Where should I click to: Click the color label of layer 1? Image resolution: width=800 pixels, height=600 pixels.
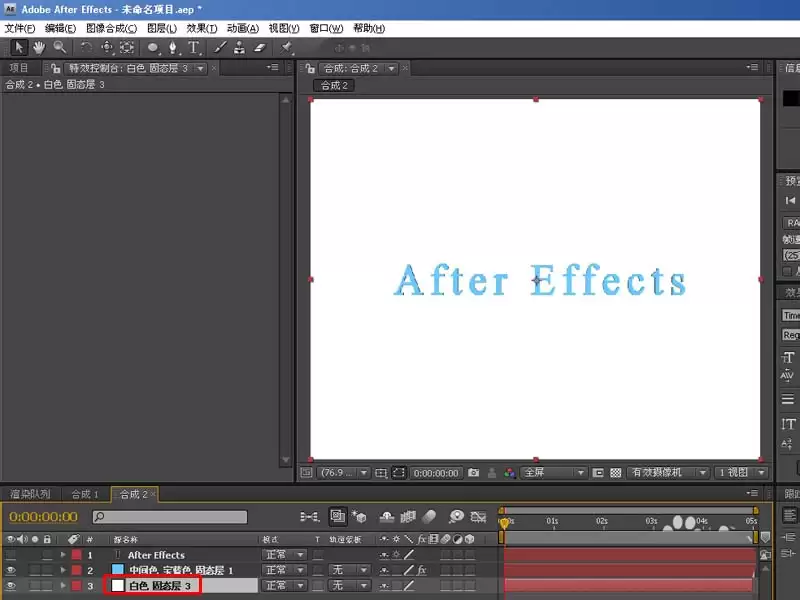click(x=77, y=555)
